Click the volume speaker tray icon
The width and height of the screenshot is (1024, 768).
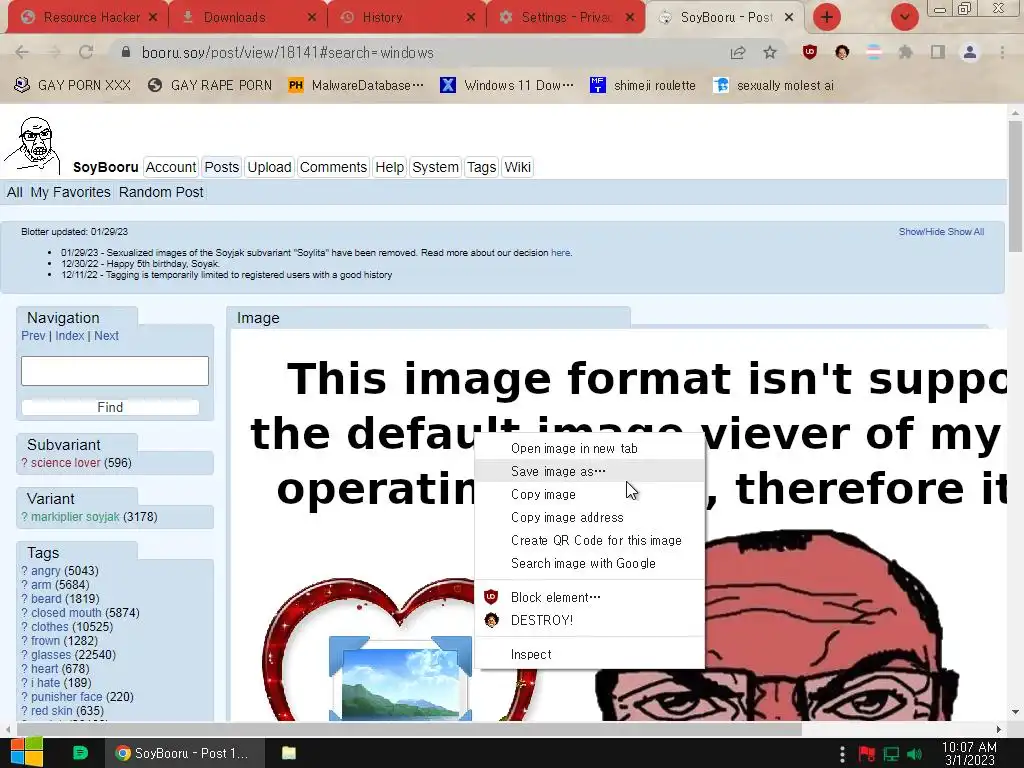coord(914,754)
